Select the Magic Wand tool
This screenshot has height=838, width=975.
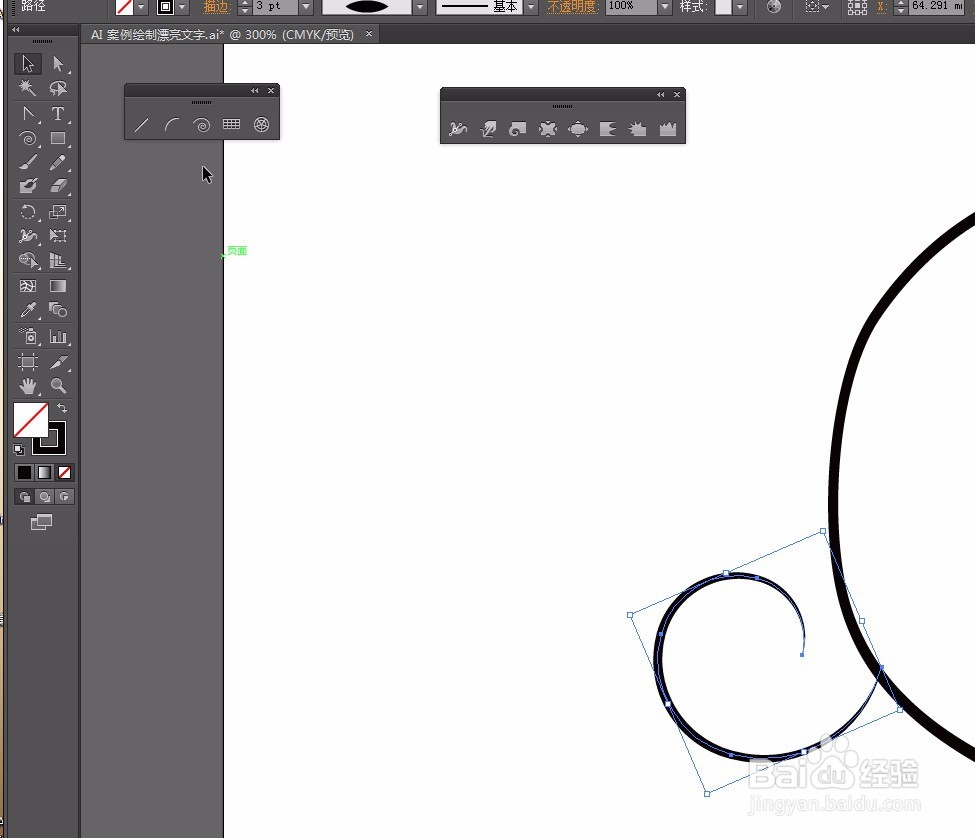[x=27, y=88]
